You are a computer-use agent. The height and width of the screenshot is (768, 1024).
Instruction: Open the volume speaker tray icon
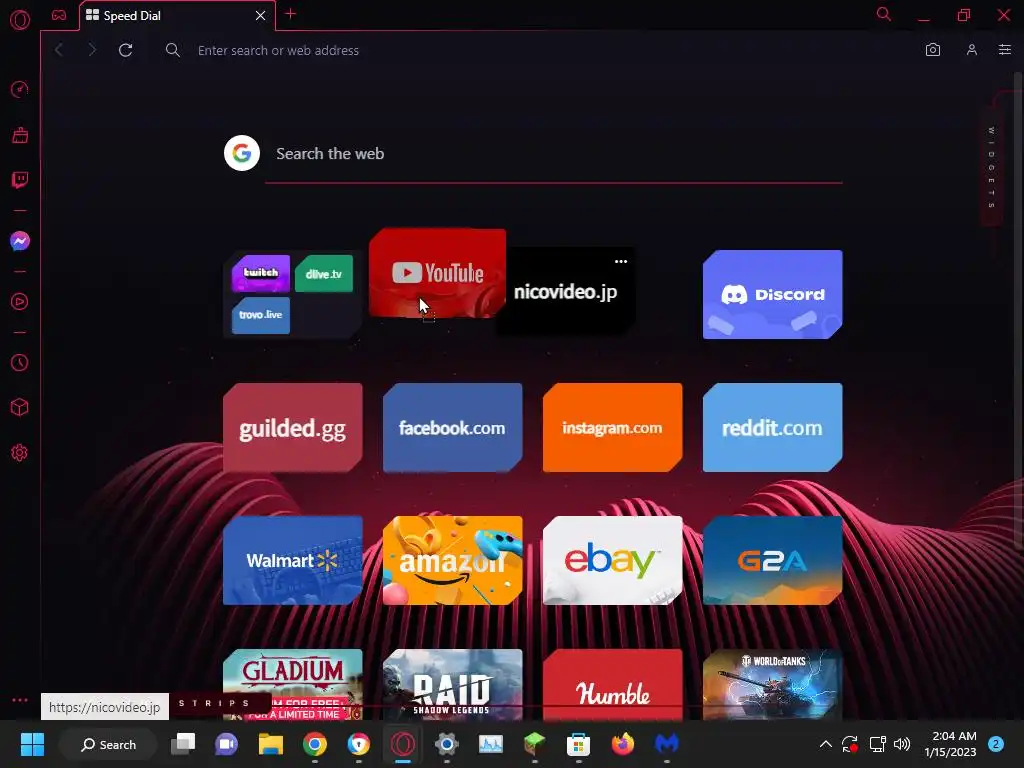pyautogui.click(x=902, y=744)
